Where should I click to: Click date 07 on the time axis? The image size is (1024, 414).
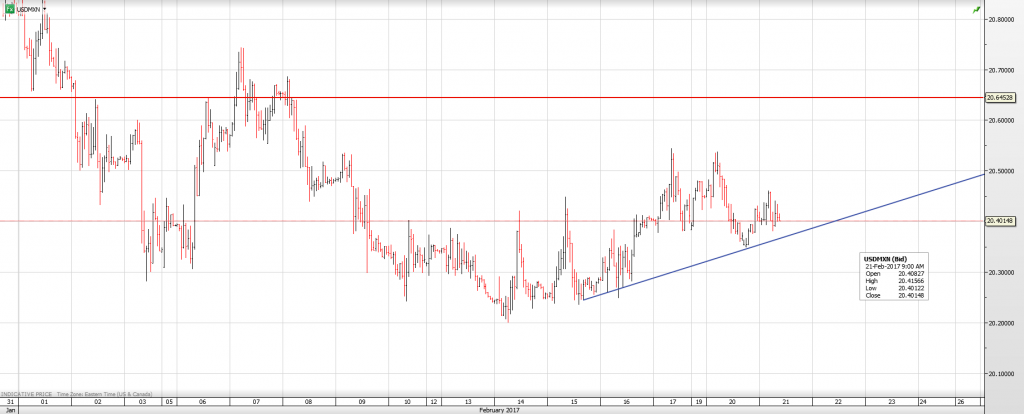coord(257,402)
